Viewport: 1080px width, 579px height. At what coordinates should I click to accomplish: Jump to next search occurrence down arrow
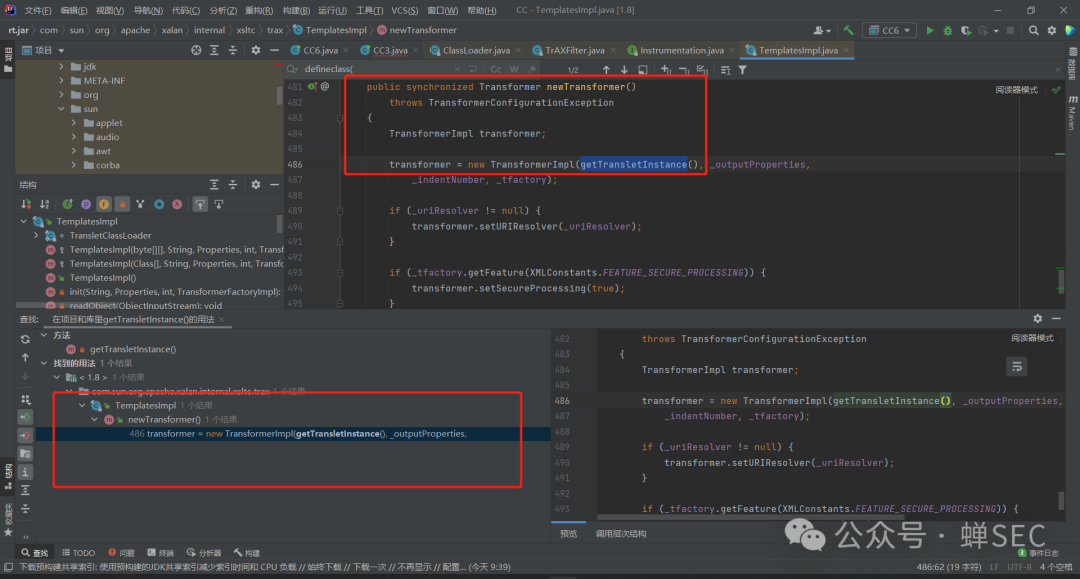coord(625,70)
